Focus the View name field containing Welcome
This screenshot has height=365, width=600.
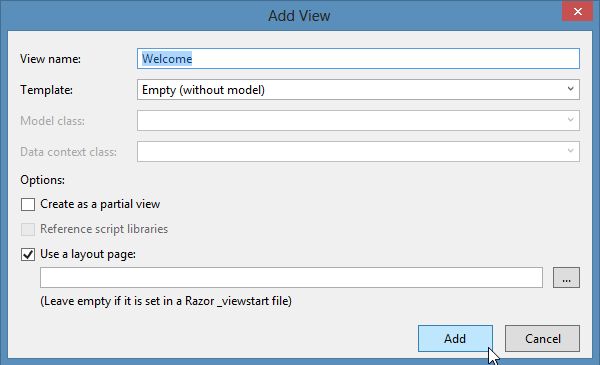pyautogui.click(x=358, y=59)
